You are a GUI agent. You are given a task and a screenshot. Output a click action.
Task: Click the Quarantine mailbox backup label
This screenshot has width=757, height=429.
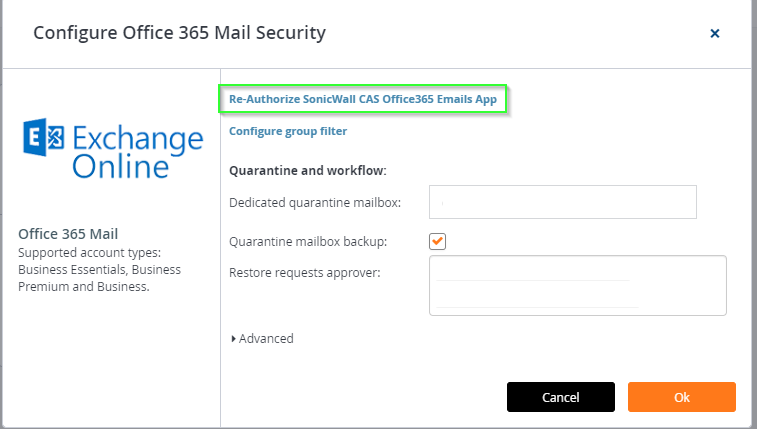coord(308,241)
